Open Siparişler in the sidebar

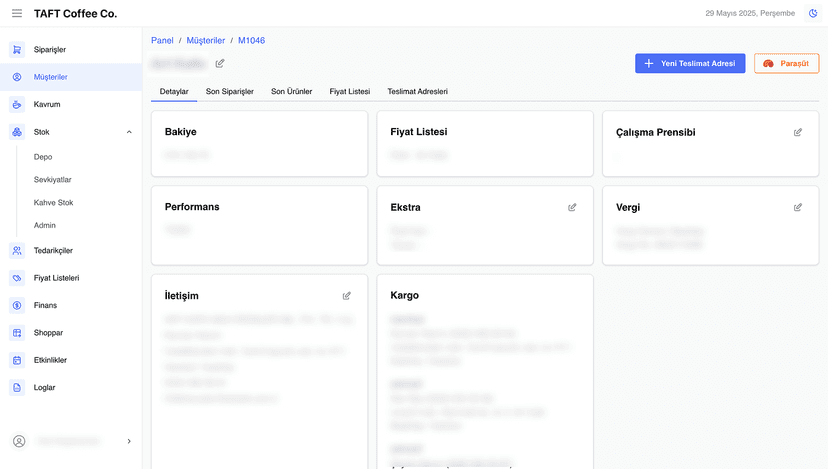[71, 50]
